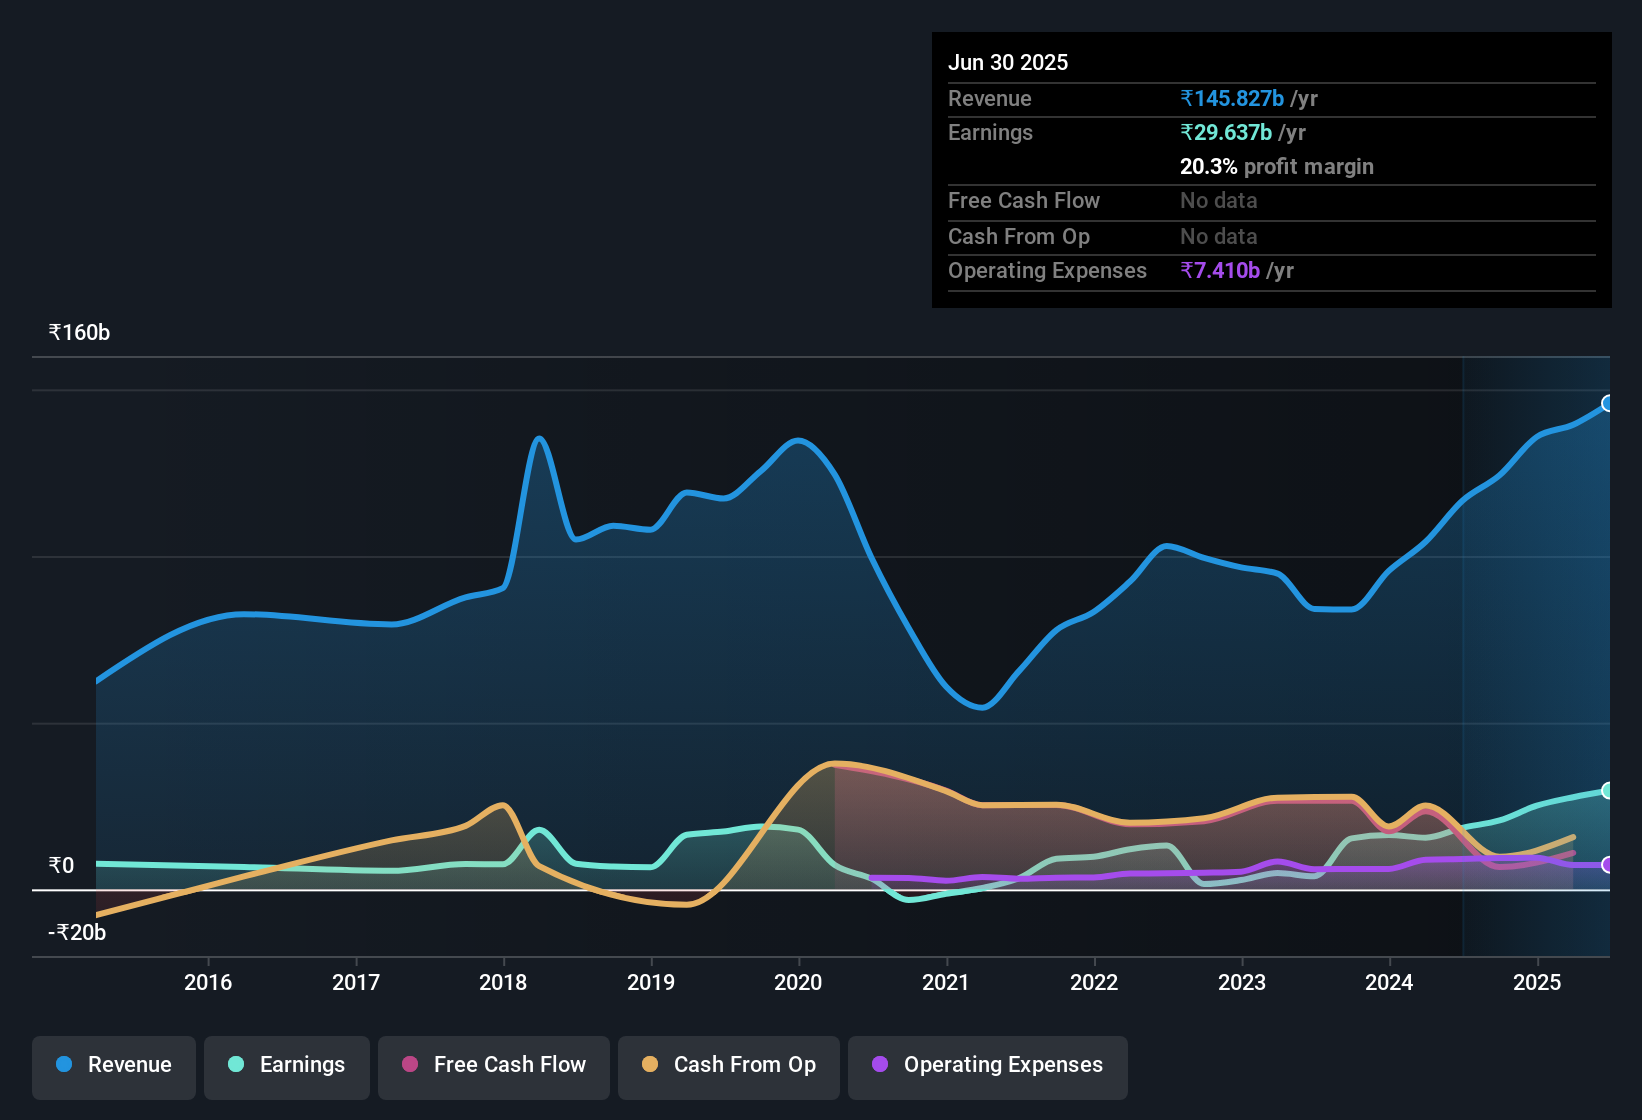Click the Jun 30 2025 tooltip date
Image resolution: width=1642 pixels, height=1120 pixels.
1008,62
